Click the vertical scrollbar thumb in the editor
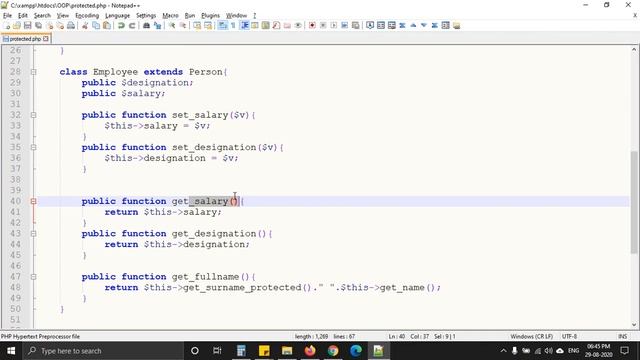 click(633, 202)
